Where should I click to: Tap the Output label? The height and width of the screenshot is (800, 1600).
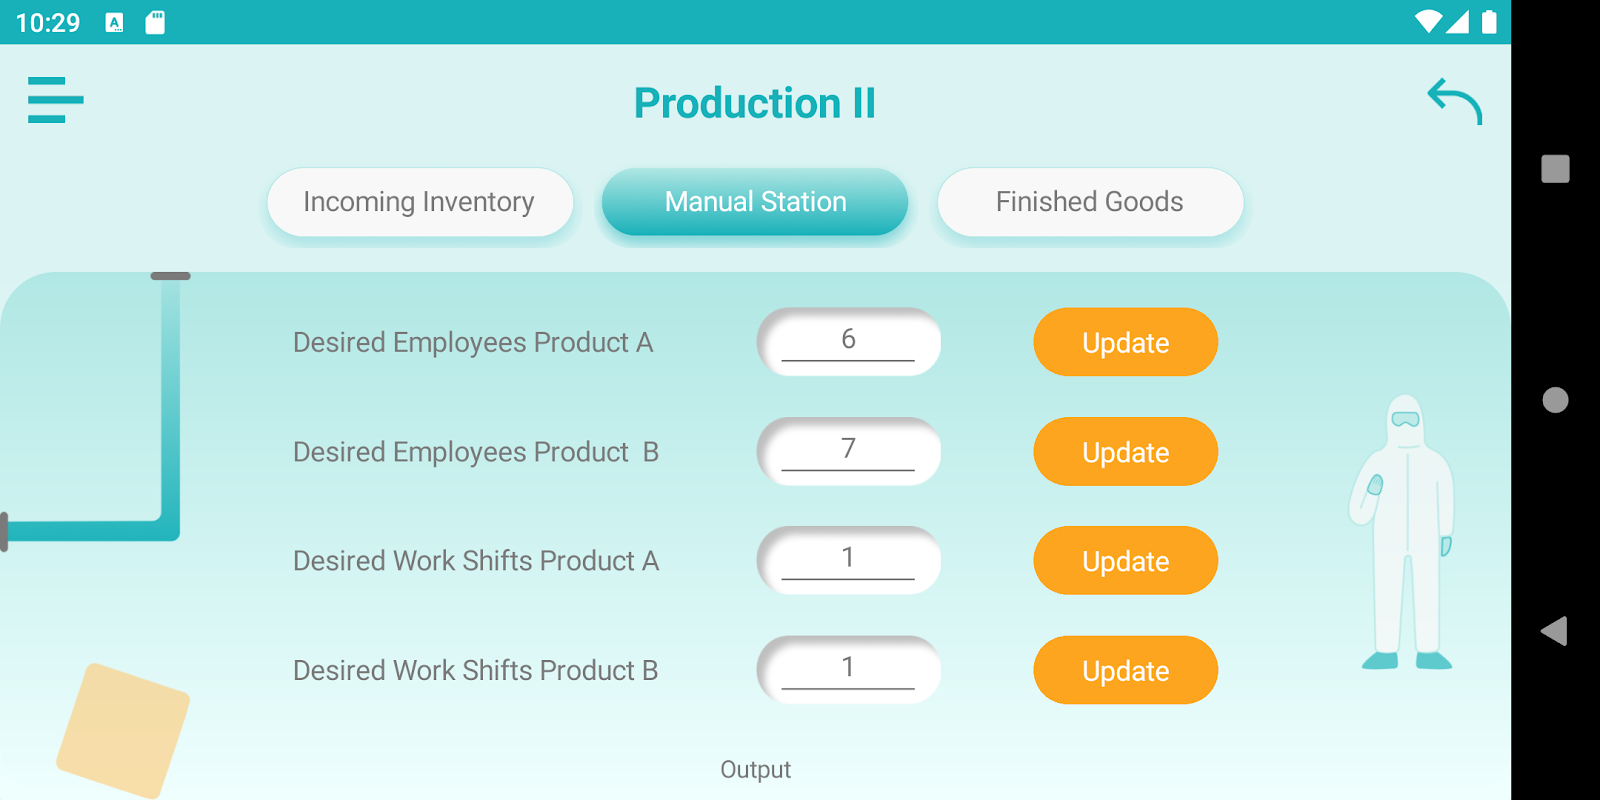pos(755,769)
